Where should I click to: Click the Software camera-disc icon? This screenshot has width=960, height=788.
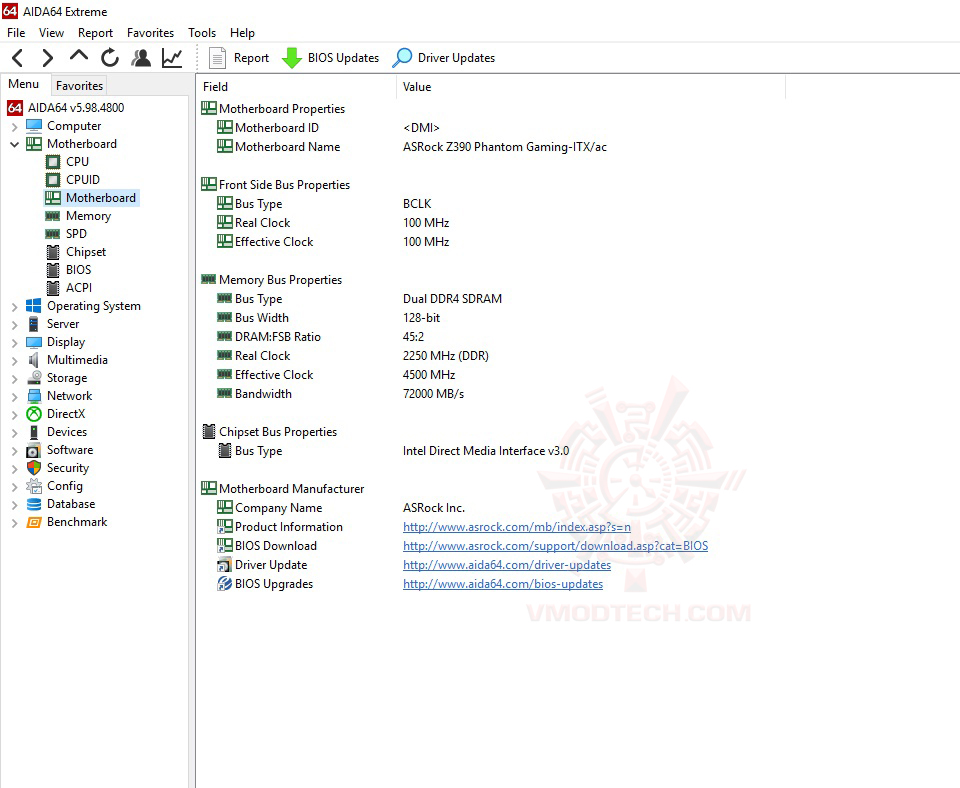(x=34, y=450)
